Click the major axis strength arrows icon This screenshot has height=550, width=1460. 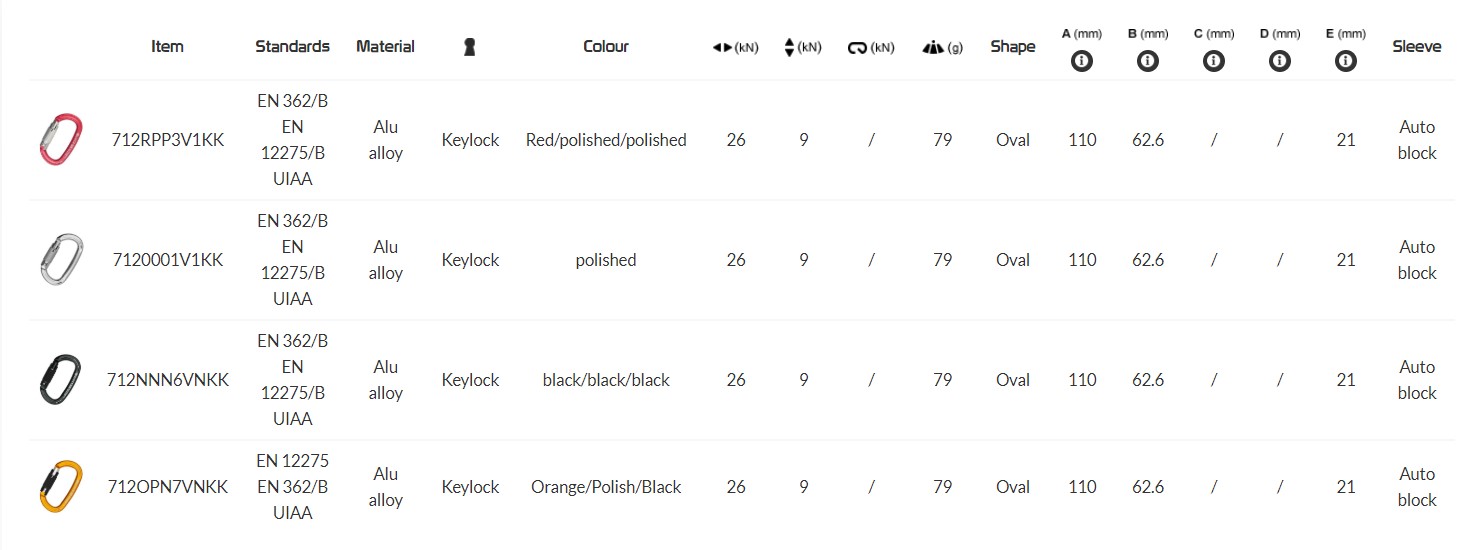(x=723, y=47)
